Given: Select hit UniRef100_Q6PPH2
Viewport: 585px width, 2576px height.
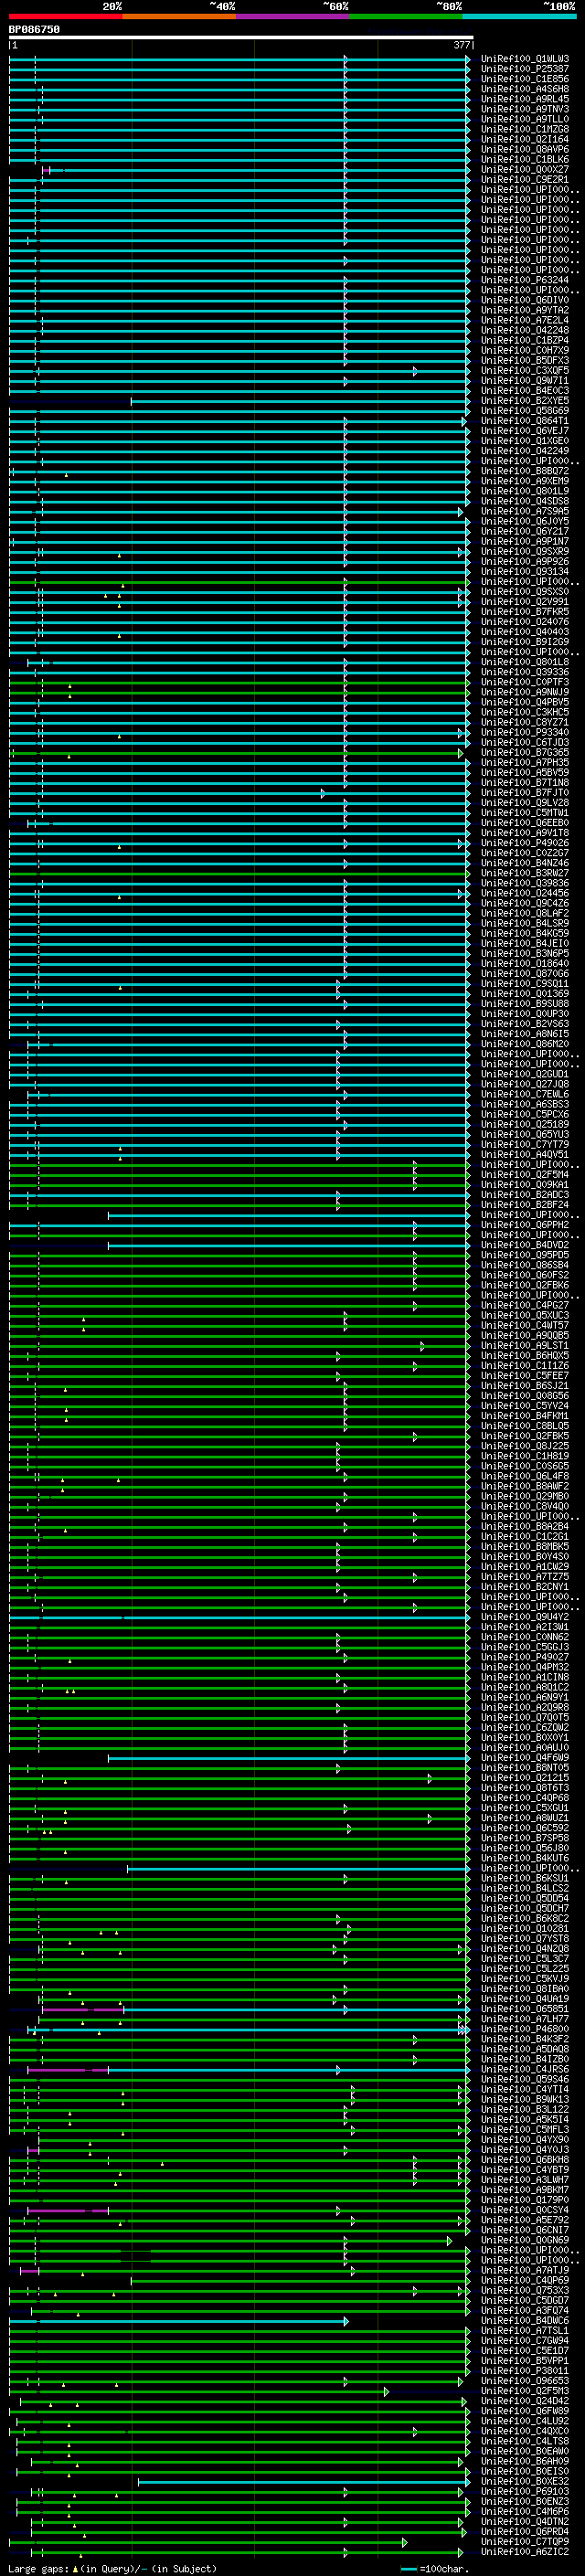Looking at the screenshot, I should (x=524, y=1225).
